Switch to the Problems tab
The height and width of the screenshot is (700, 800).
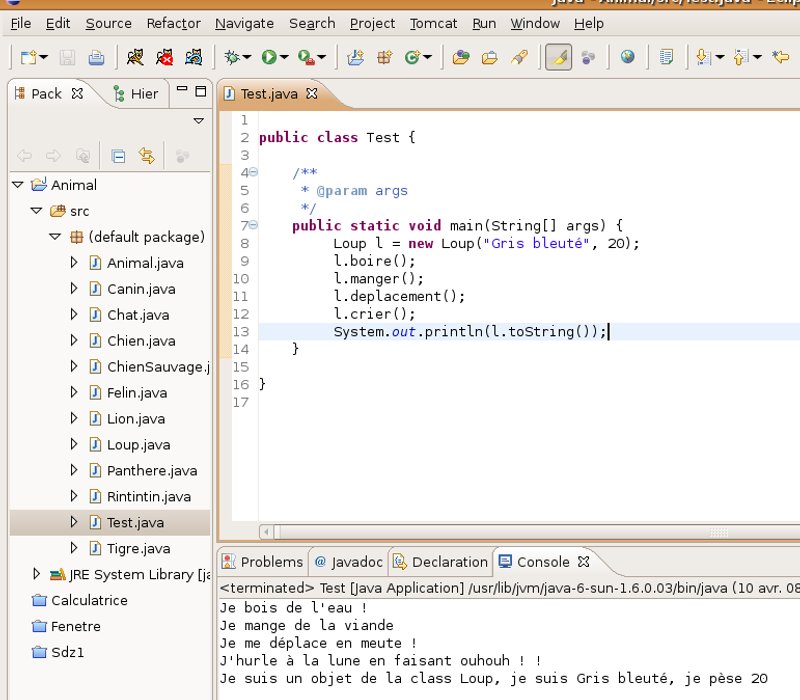click(x=263, y=562)
